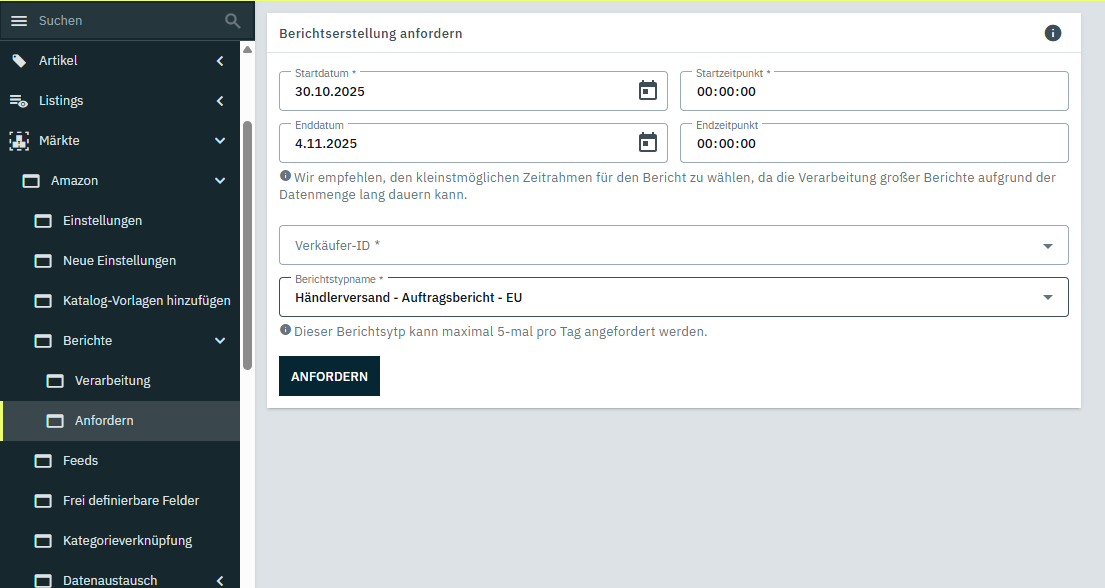The width and height of the screenshot is (1105, 588).
Task: Click the Startzeitpunkt time field
Action: [x=873, y=91]
